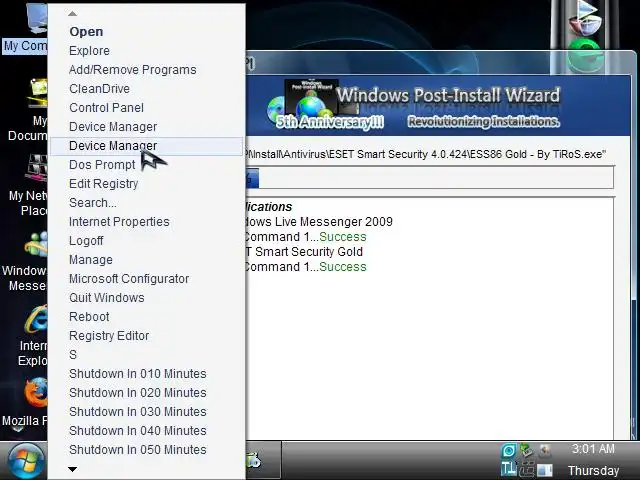Select Shutdown In 030 Minutes

(138, 411)
